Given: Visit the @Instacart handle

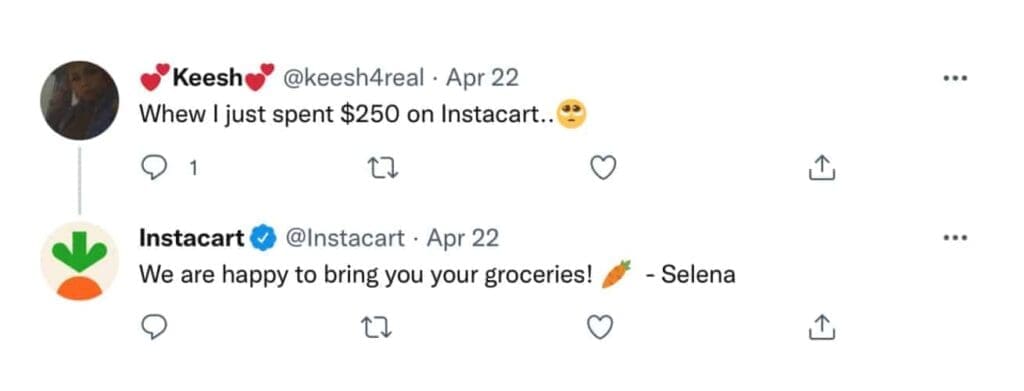Looking at the screenshot, I should (x=345, y=238).
